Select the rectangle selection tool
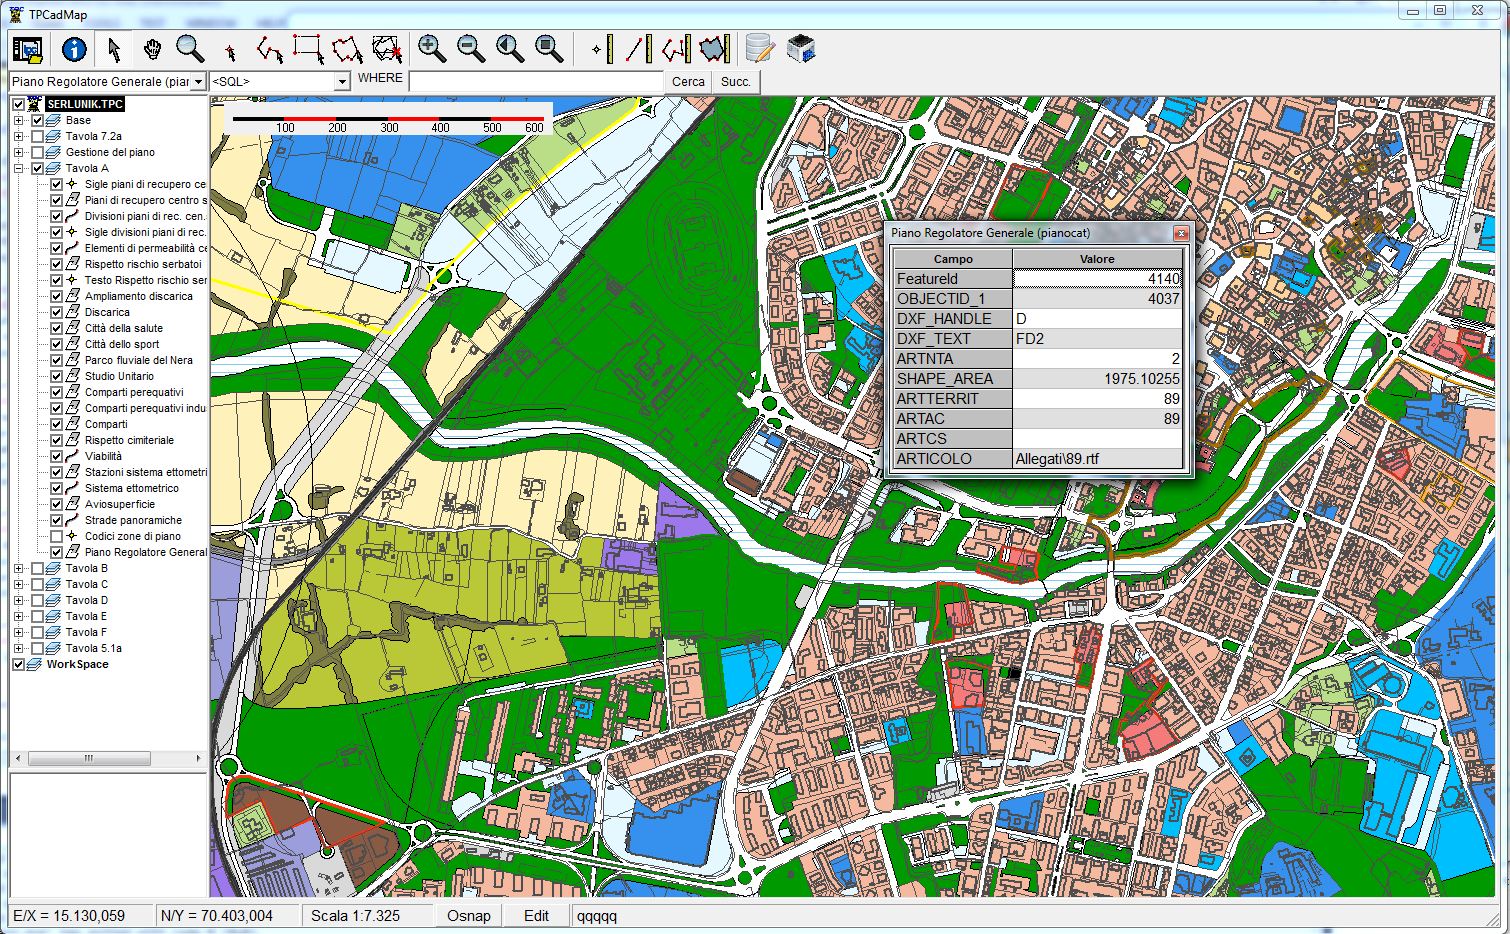 coord(308,49)
